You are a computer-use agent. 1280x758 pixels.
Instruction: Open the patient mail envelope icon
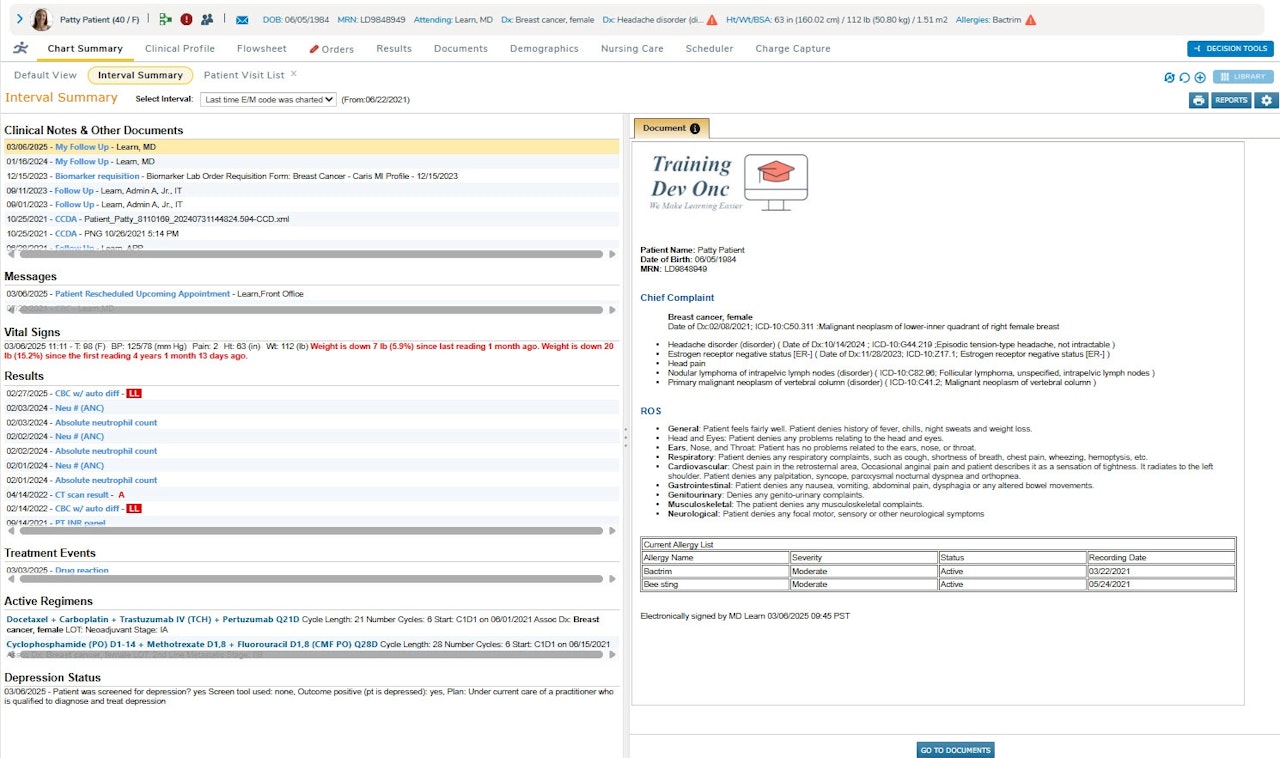[242, 19]
